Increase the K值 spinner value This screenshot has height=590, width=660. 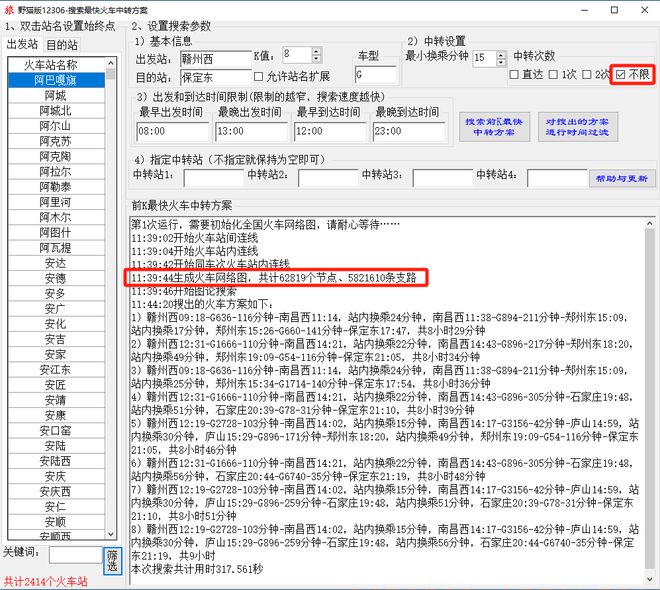(x=317, y=51)
